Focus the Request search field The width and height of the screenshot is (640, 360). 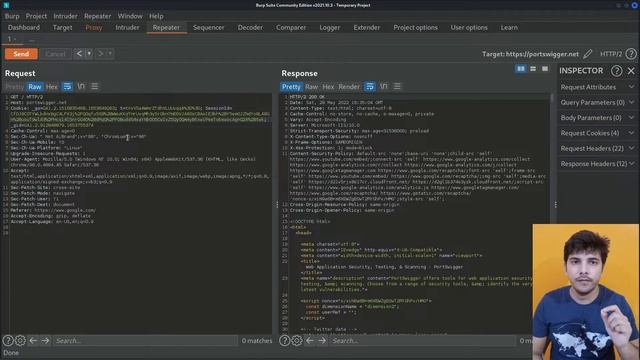[x=145, y=340]
